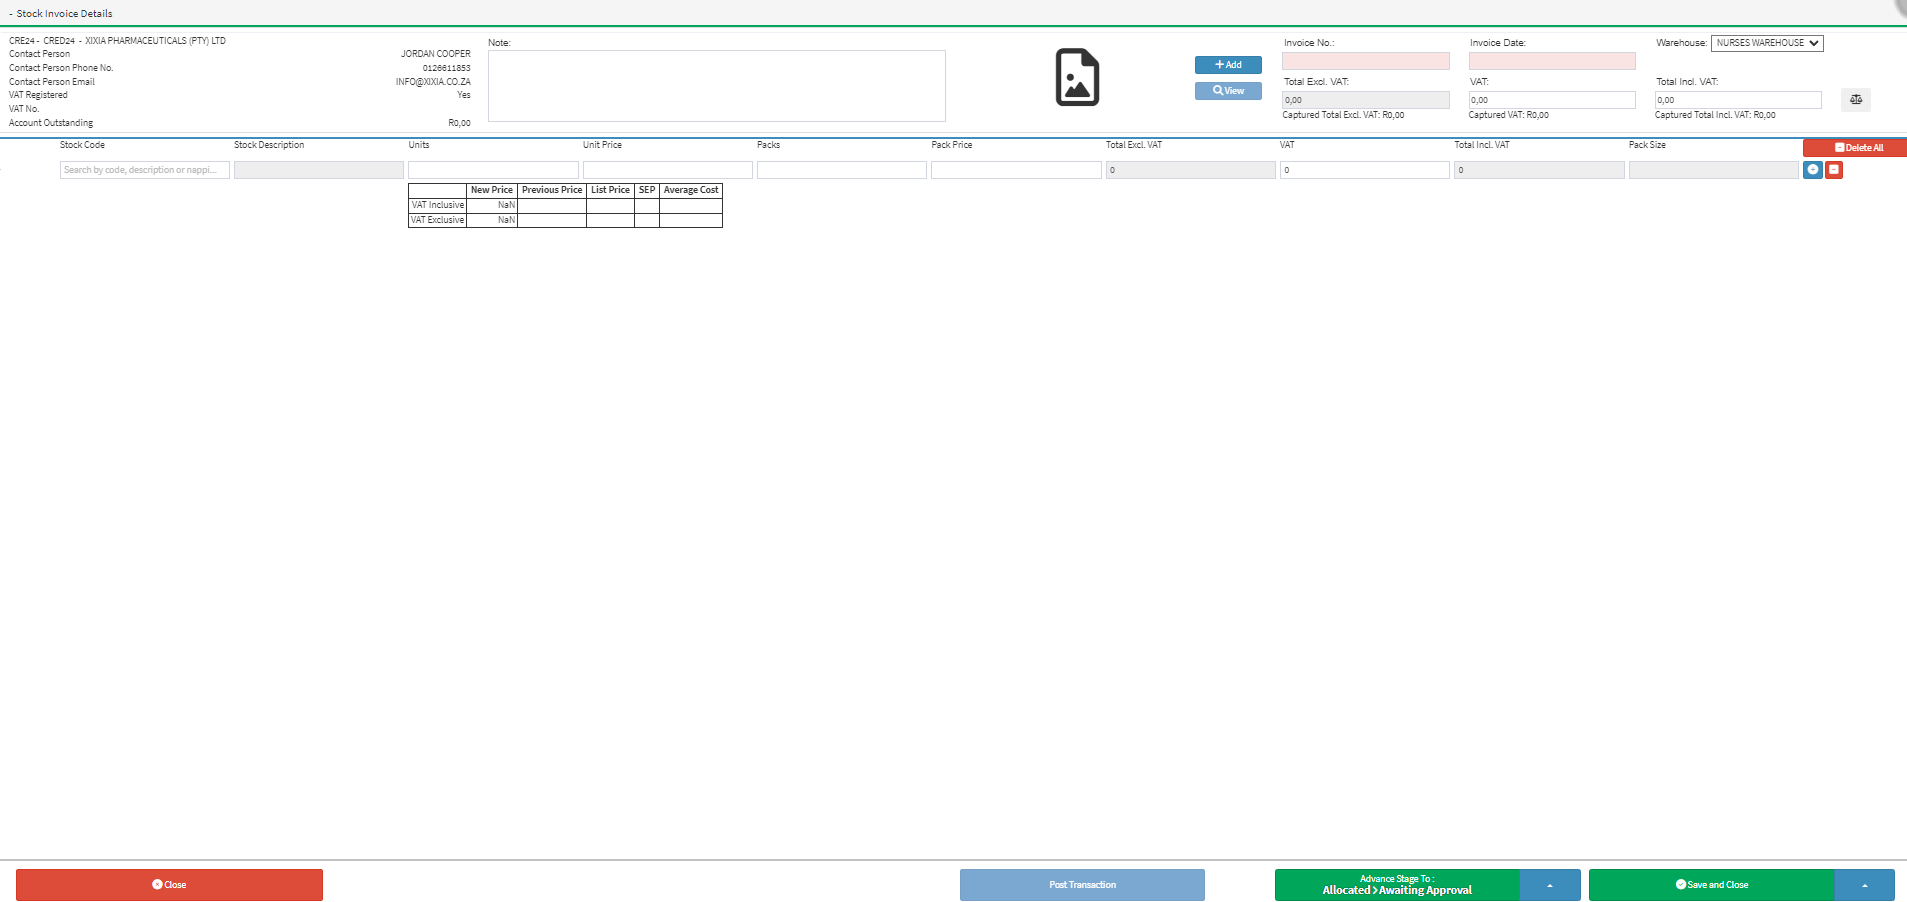Click the line VAT input field

[1365, 170]
